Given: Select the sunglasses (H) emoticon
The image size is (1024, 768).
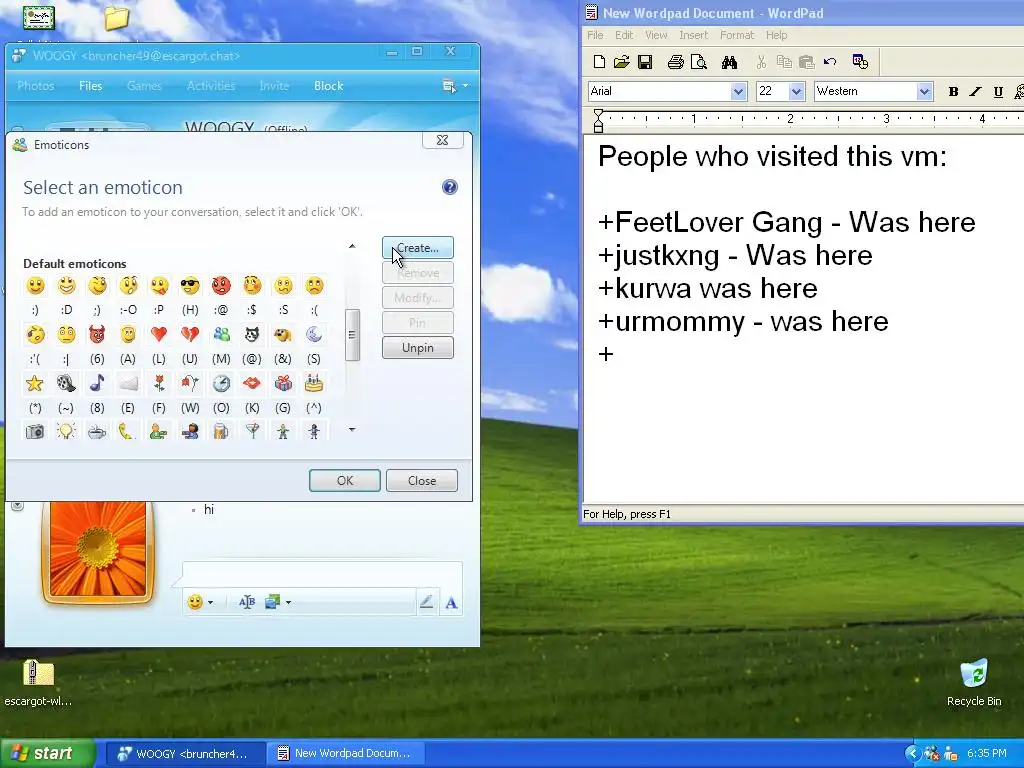Looking at the screenshot, I should pos(190,285).
